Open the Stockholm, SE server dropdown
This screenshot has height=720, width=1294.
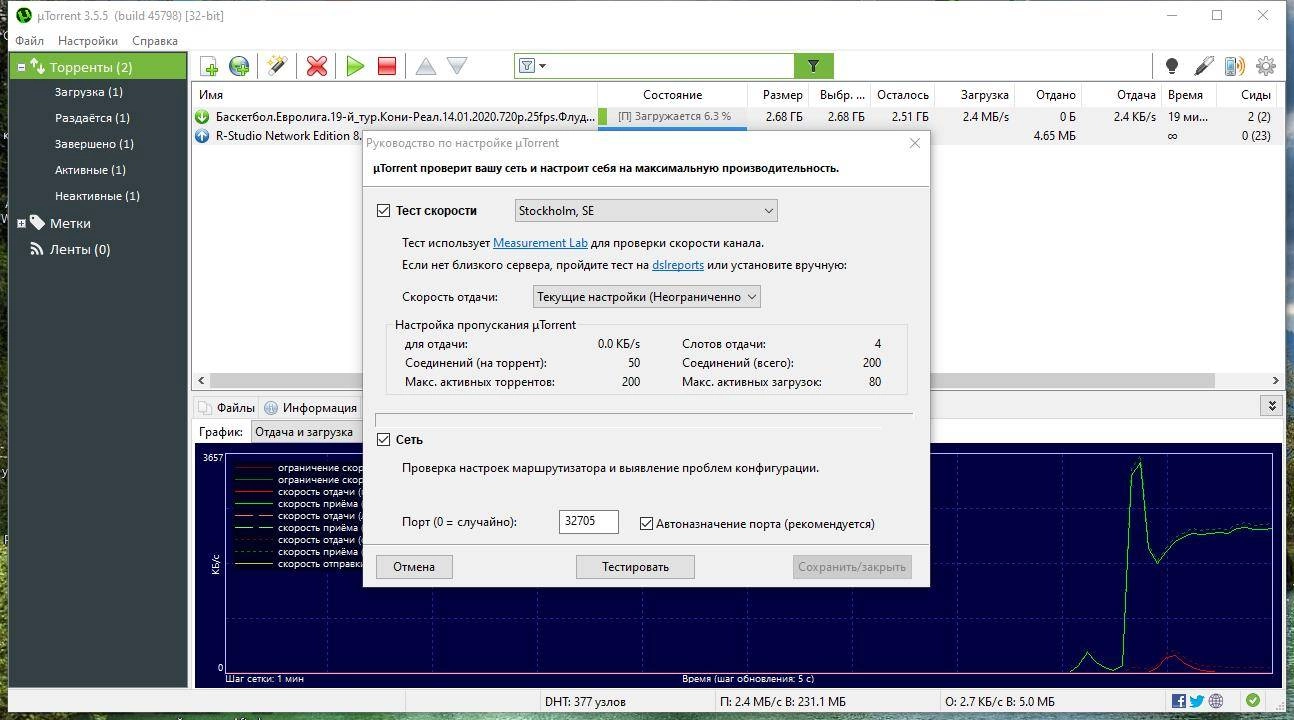(x=646, y=211)
